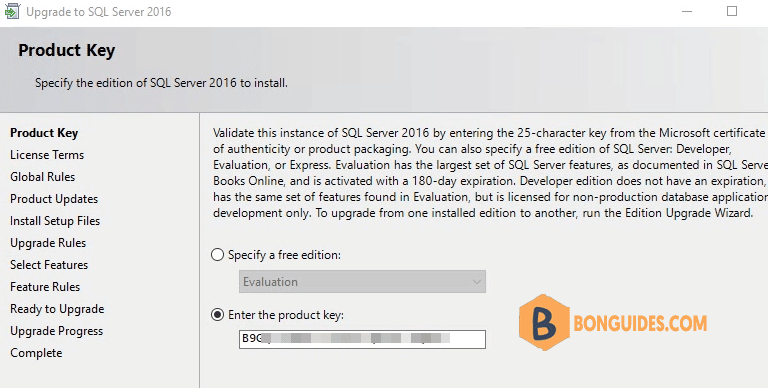Open the Evaluation edition dropdown

point(362,282)
